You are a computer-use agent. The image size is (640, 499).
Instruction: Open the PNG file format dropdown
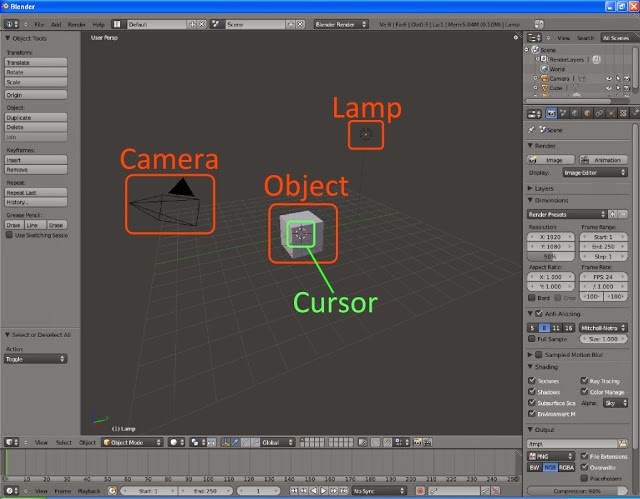[551, 456]
